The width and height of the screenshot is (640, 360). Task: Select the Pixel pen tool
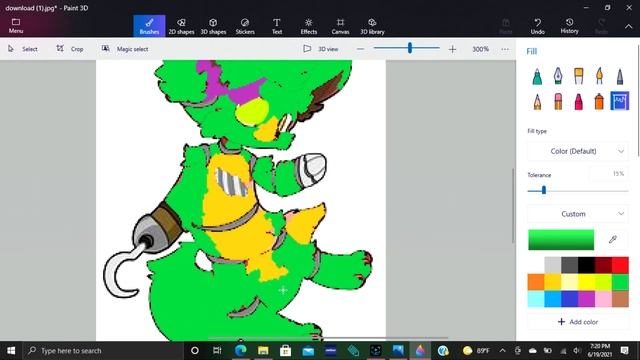620,76
